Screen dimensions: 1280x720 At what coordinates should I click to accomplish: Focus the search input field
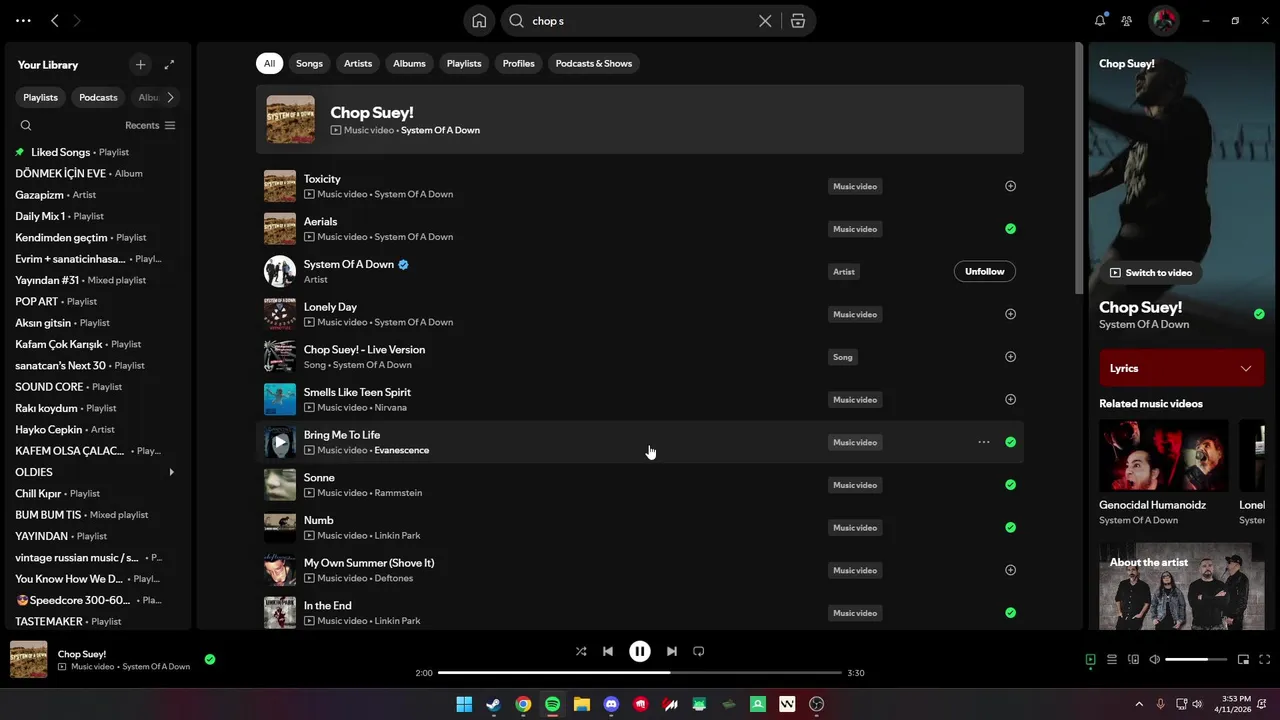point(640,21)
